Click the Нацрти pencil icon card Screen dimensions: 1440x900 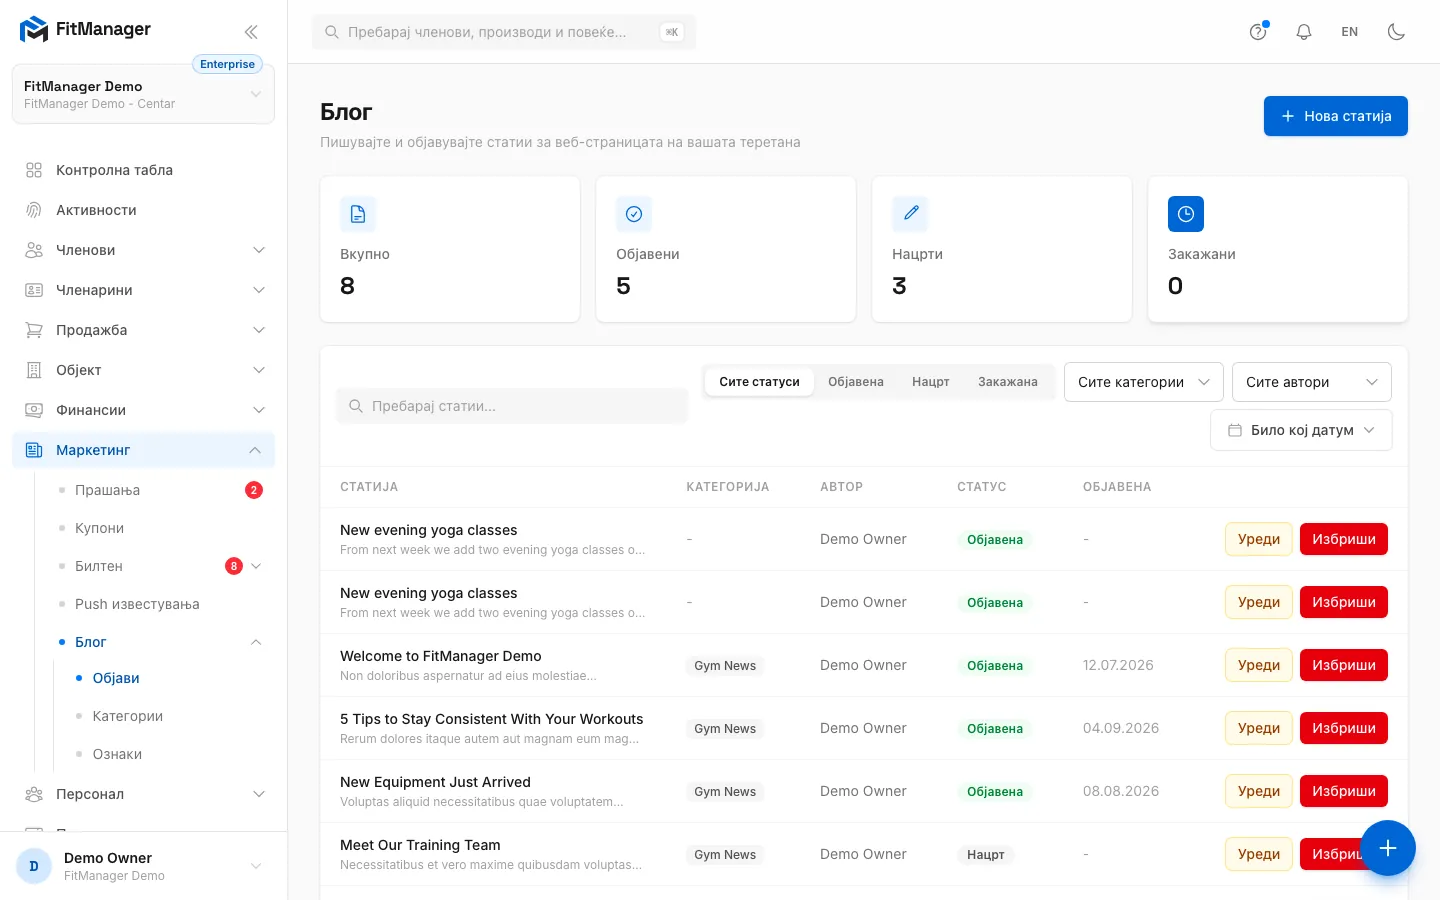[910, 214]
